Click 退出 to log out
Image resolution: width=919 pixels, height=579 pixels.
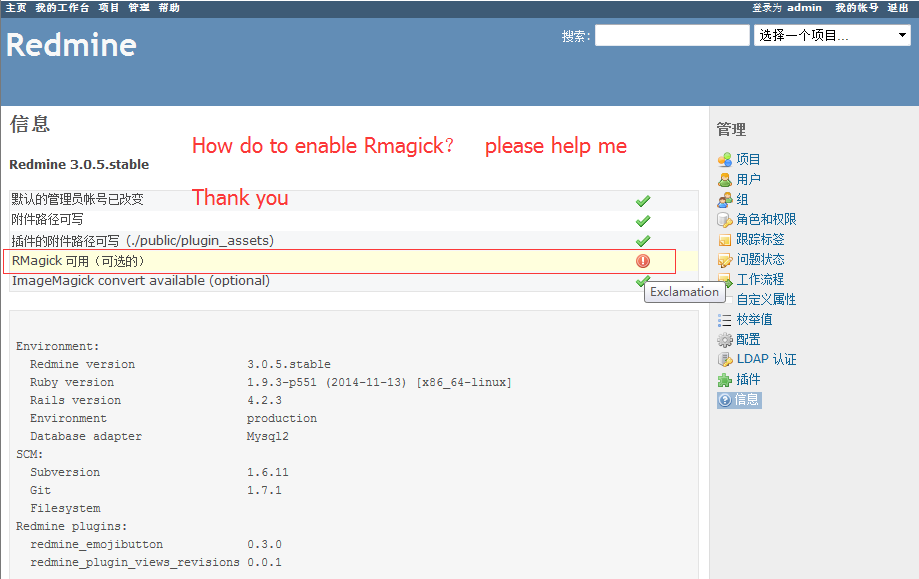click(x=897, y=8)
